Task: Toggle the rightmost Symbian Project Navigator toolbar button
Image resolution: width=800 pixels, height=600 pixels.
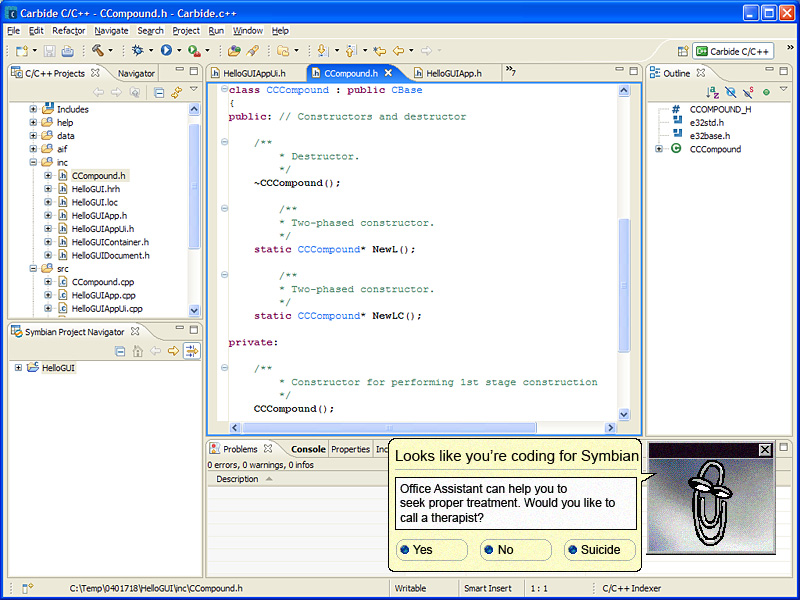Action: tap(192, 351)
